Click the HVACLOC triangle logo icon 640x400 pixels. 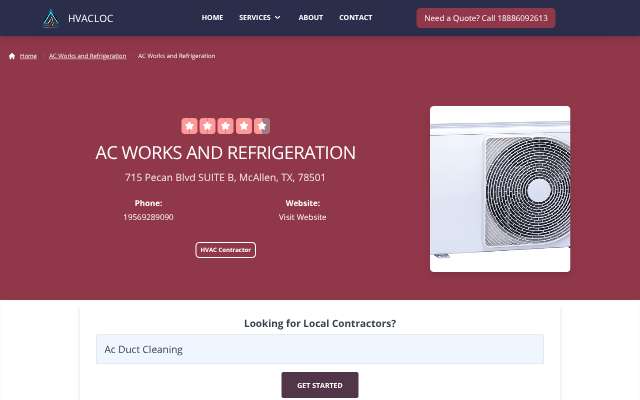click(51, 18)
